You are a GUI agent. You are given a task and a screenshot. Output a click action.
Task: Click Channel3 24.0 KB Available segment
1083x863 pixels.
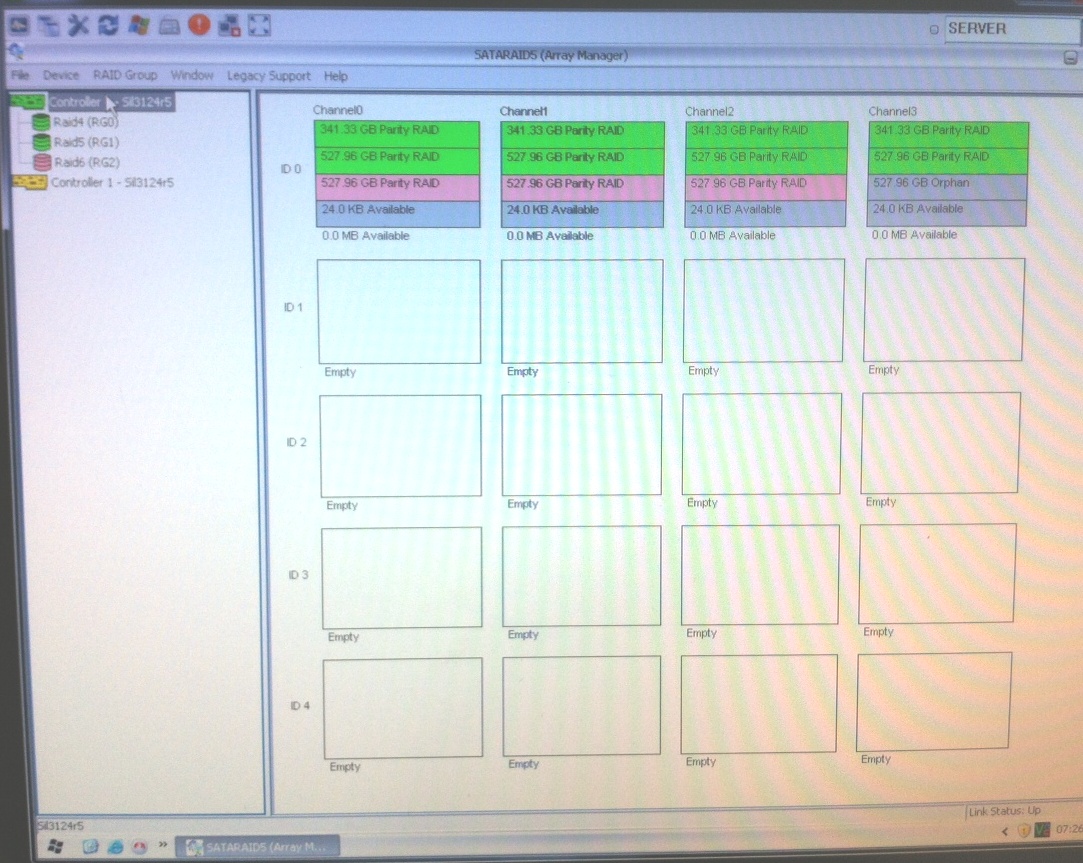[x=946, y=212]
